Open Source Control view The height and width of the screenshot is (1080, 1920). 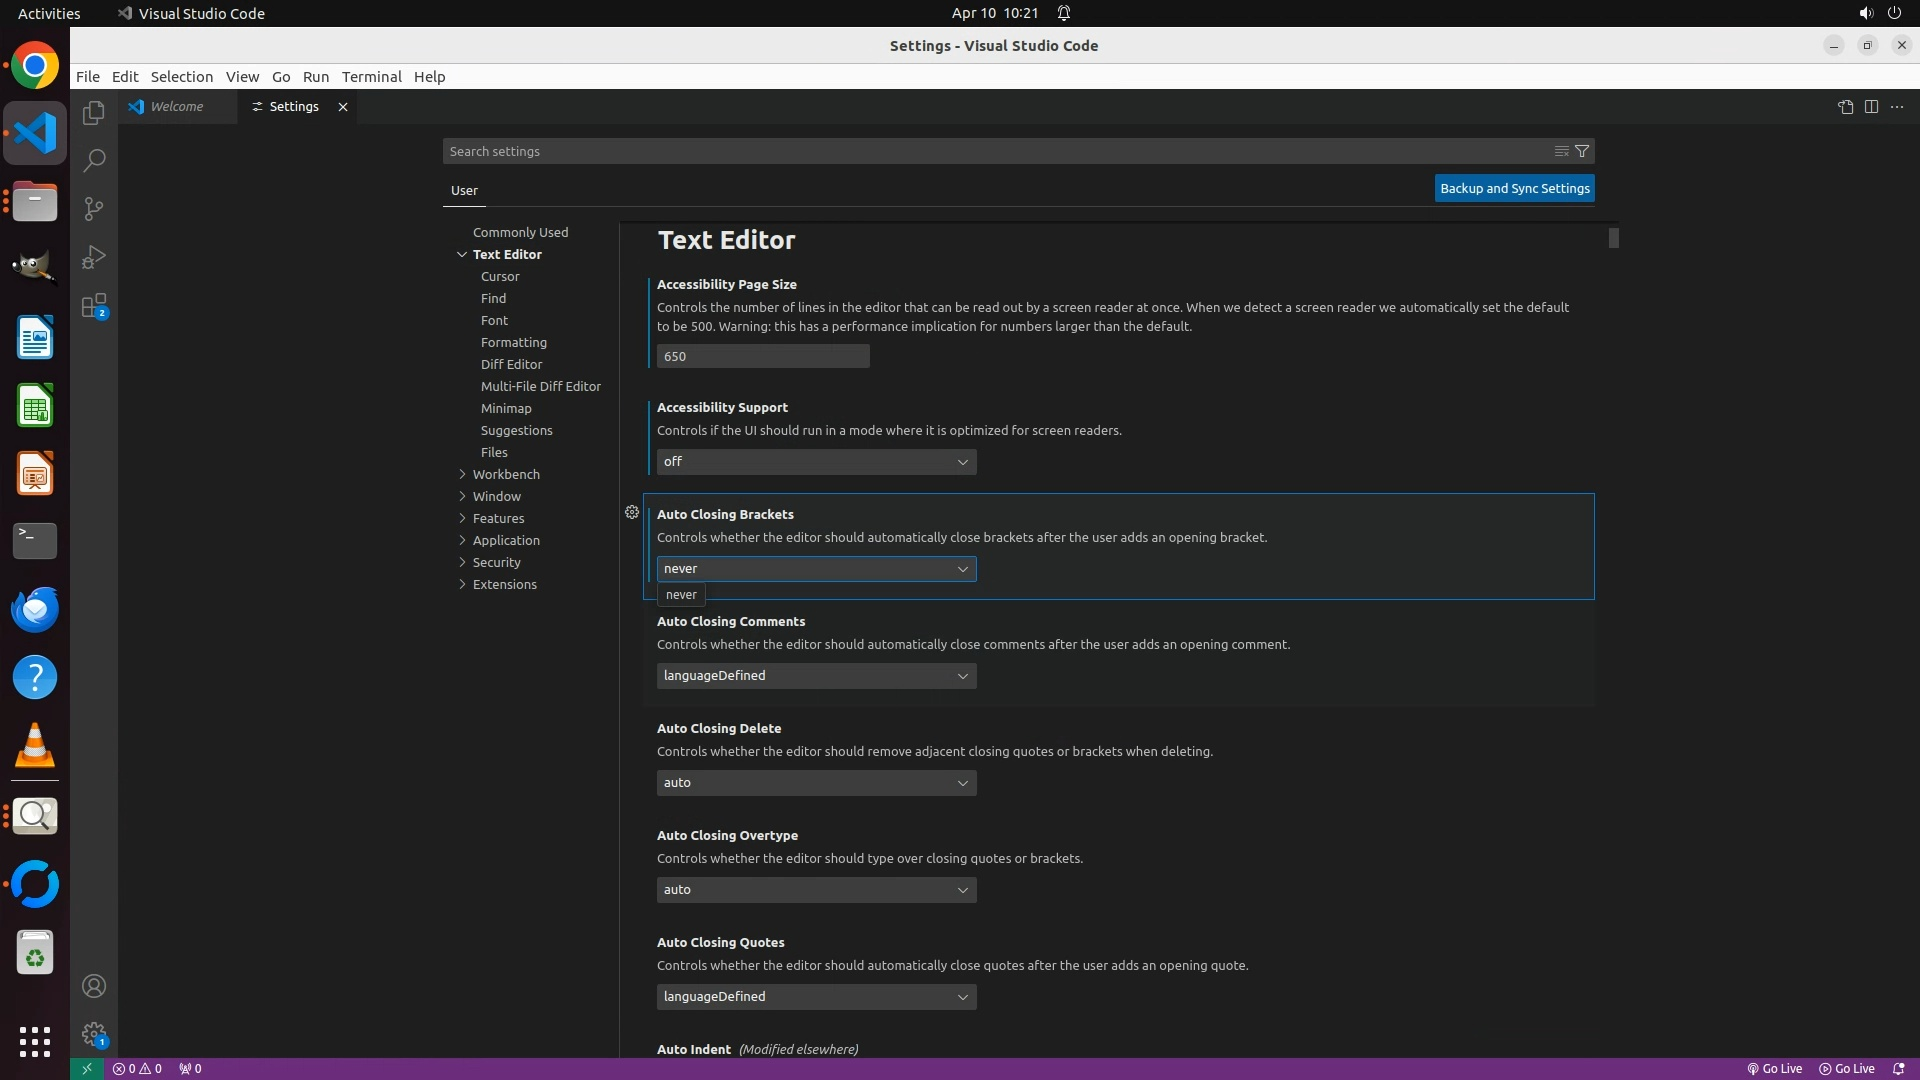coord(93,209)
